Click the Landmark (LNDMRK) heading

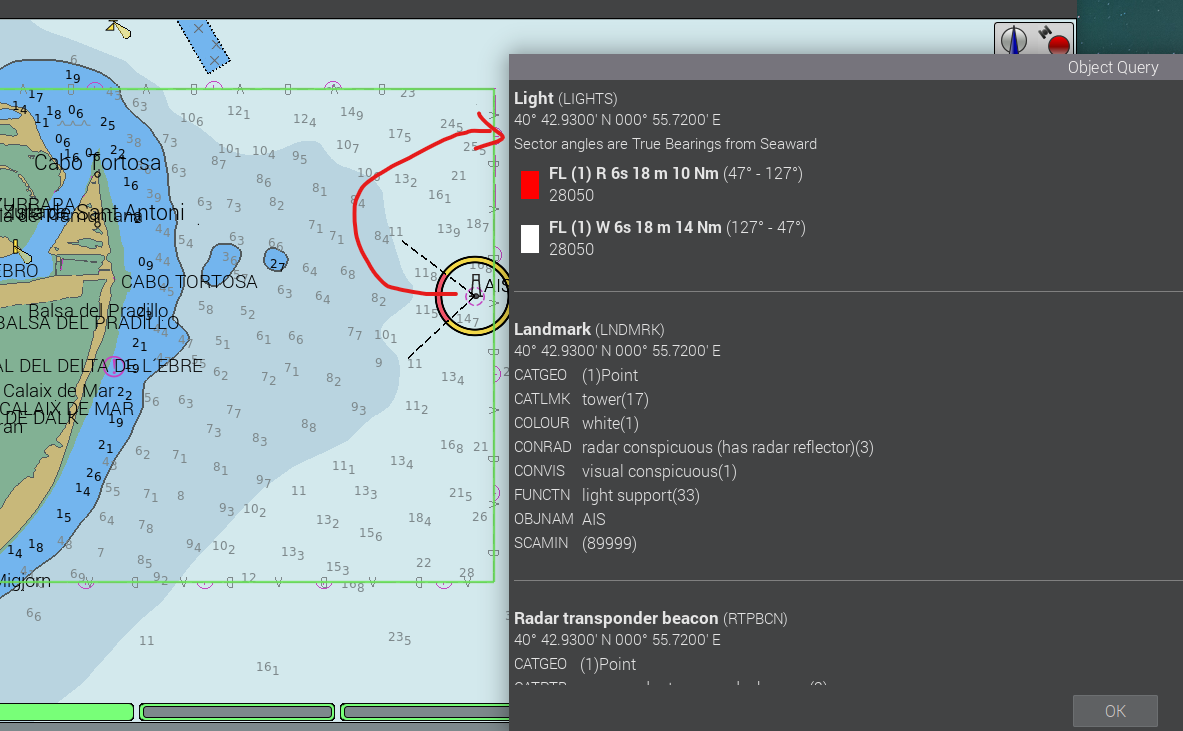pyautogui.click(x=589, y=330)
